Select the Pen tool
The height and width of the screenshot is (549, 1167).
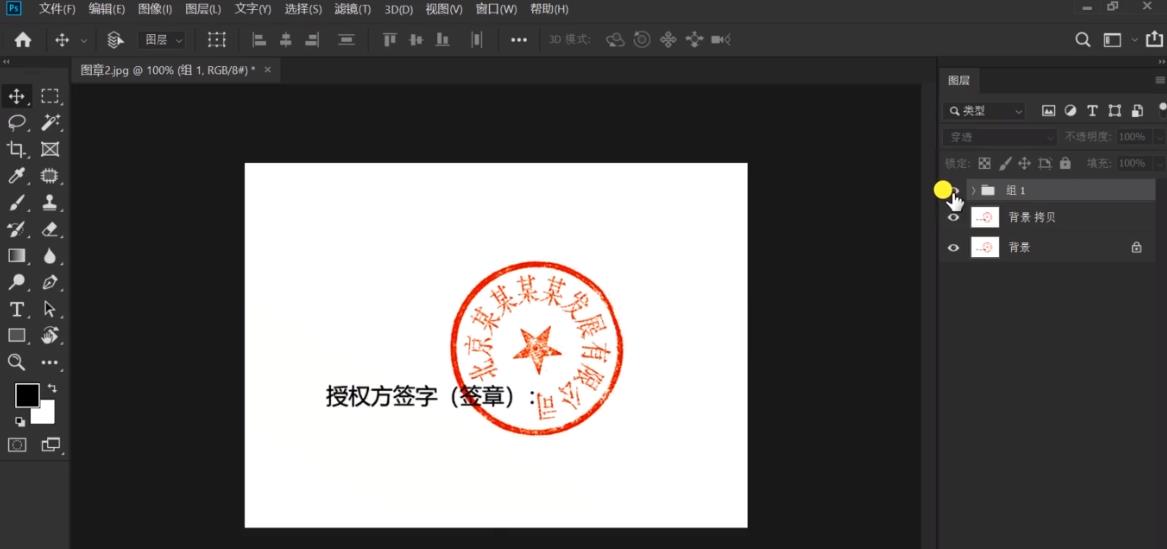click(x=50, y=283)
